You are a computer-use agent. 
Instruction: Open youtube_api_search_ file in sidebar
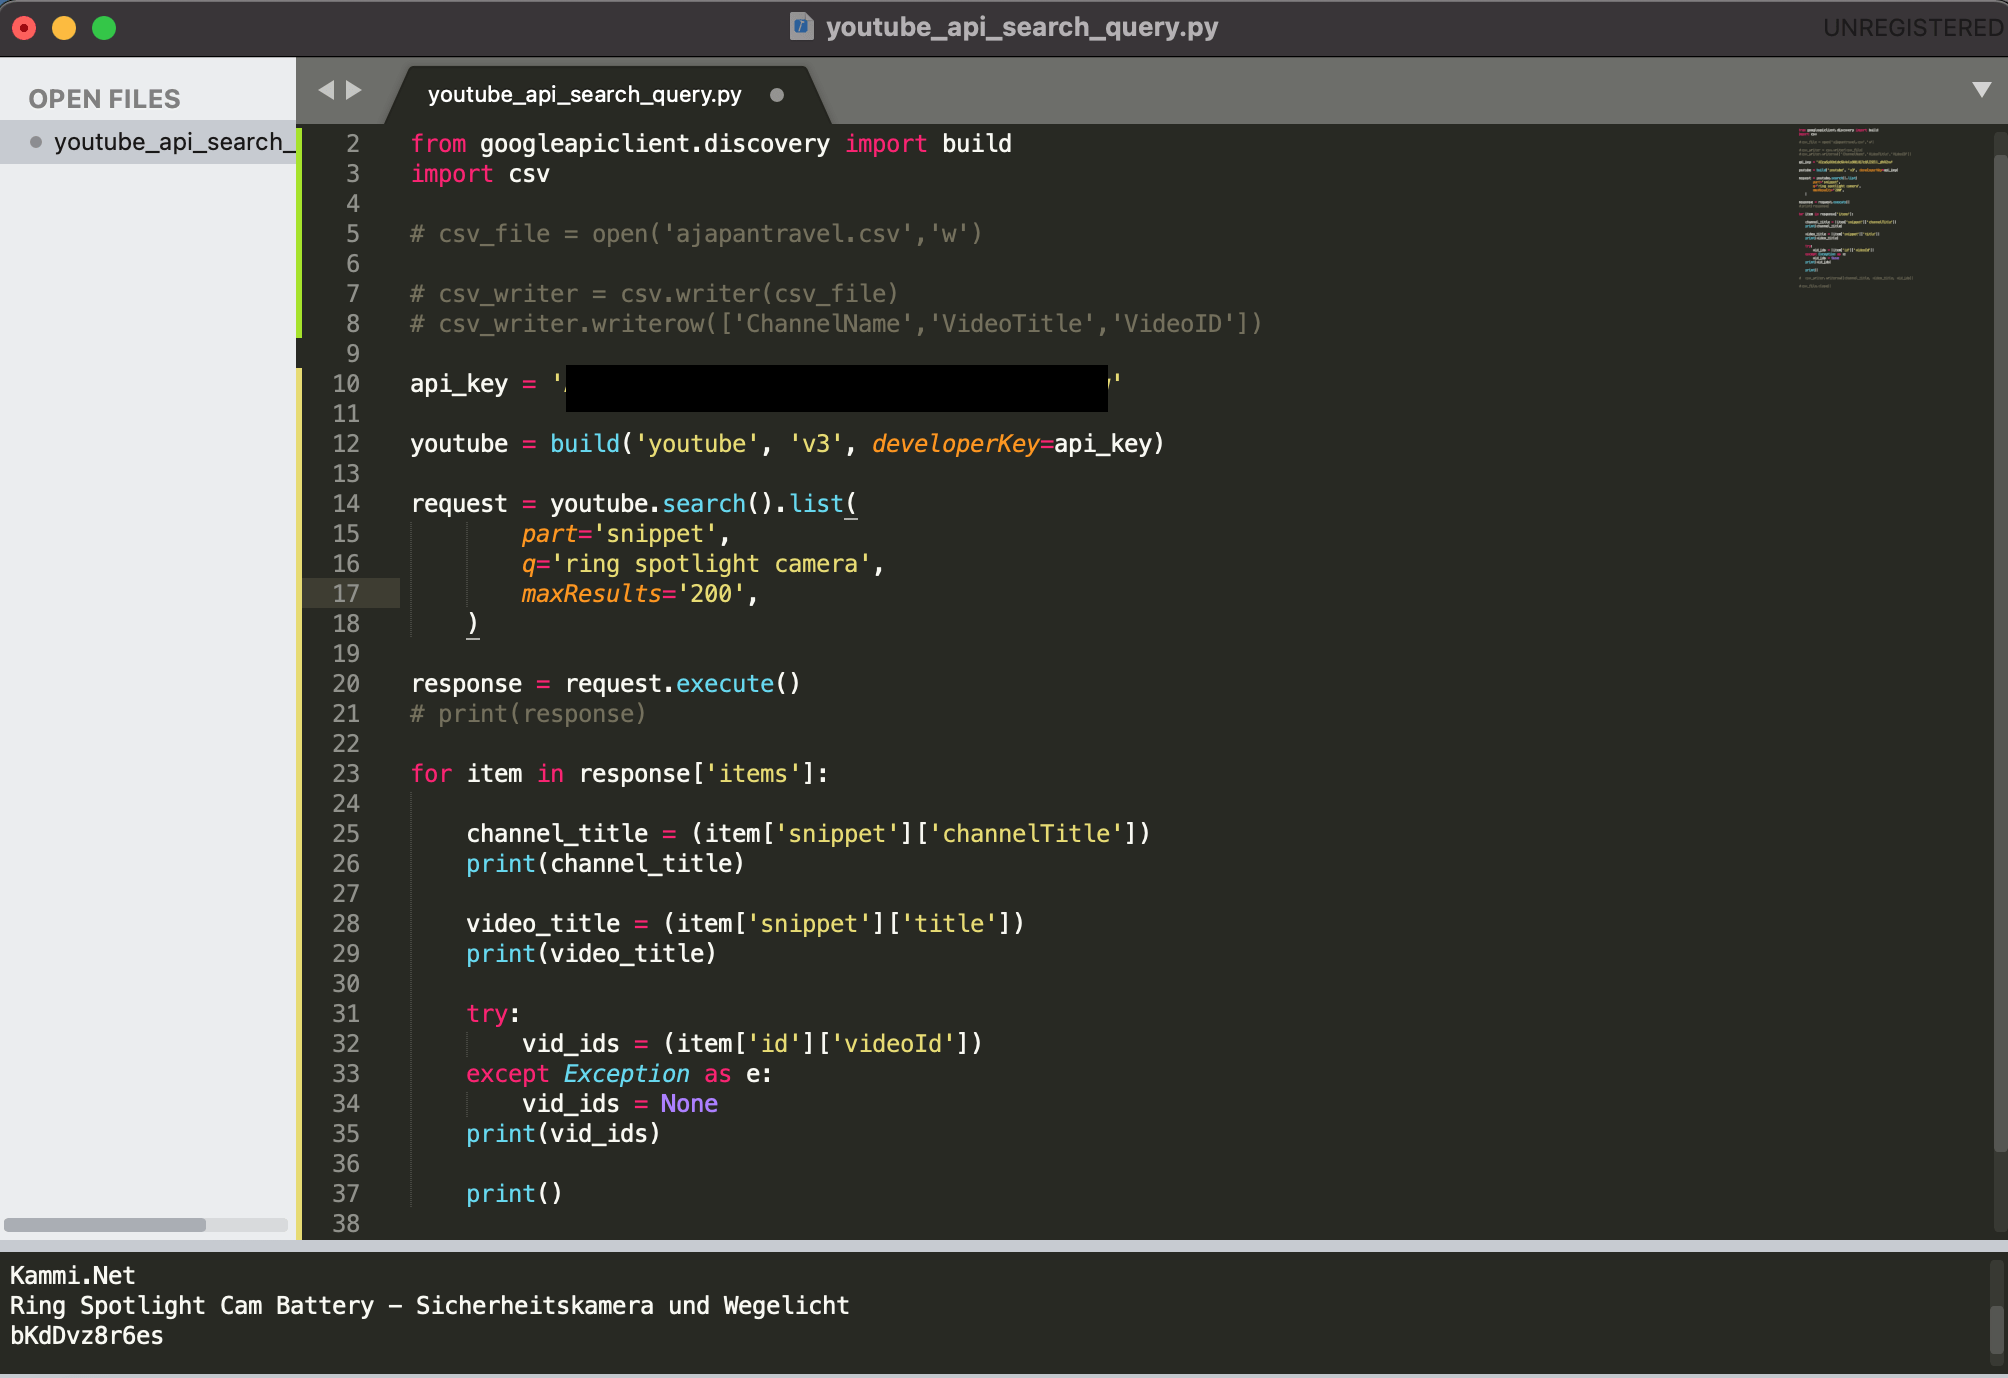point(173,142)
